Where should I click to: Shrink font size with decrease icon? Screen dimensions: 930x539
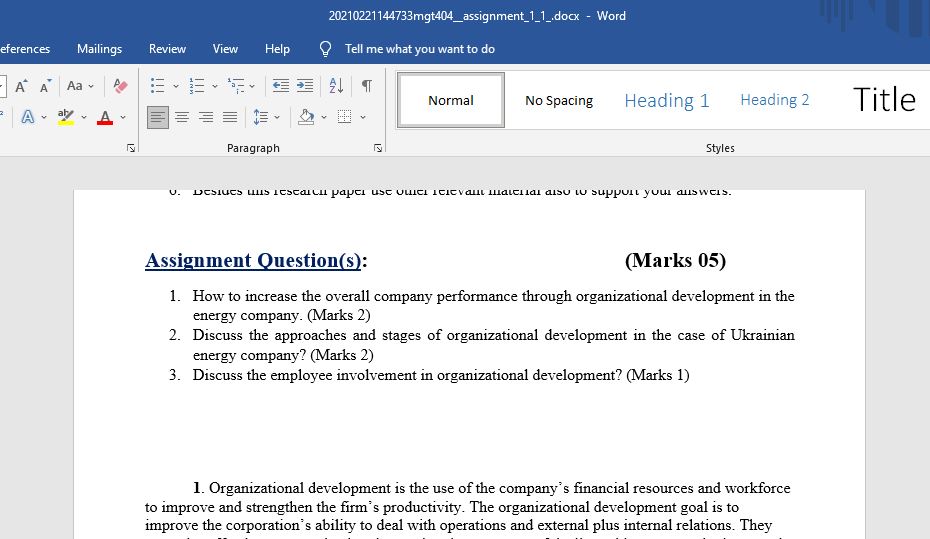tap(45, 86)
